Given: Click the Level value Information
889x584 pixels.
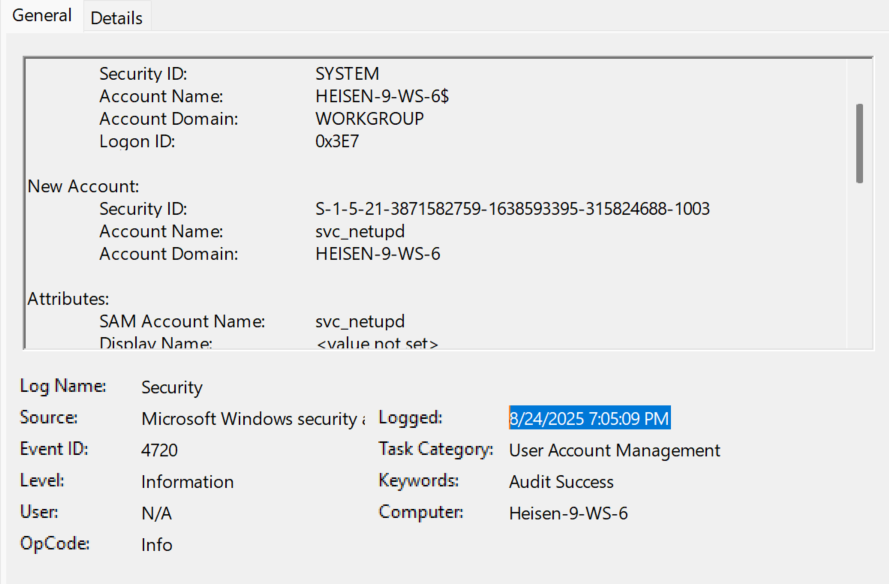Looking at the screenshot, I should (x=187, y=481).
